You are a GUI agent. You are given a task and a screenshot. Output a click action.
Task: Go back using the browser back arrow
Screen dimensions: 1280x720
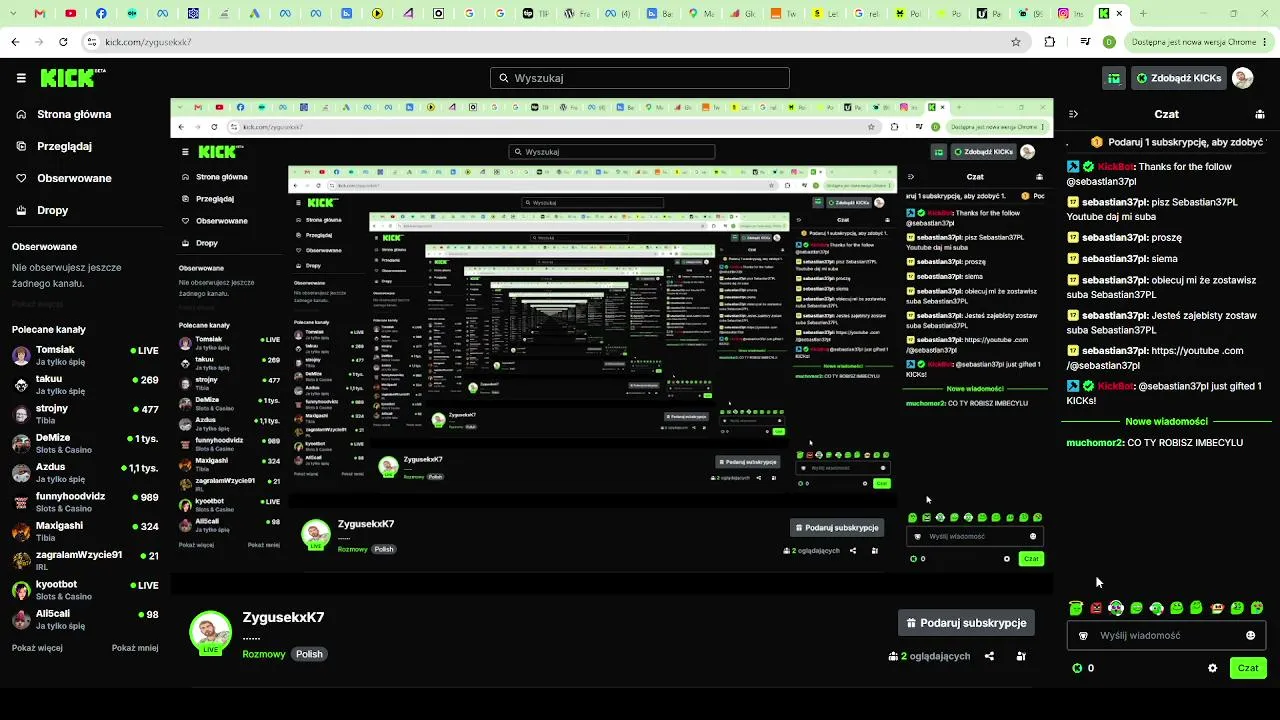coord(15,42)
